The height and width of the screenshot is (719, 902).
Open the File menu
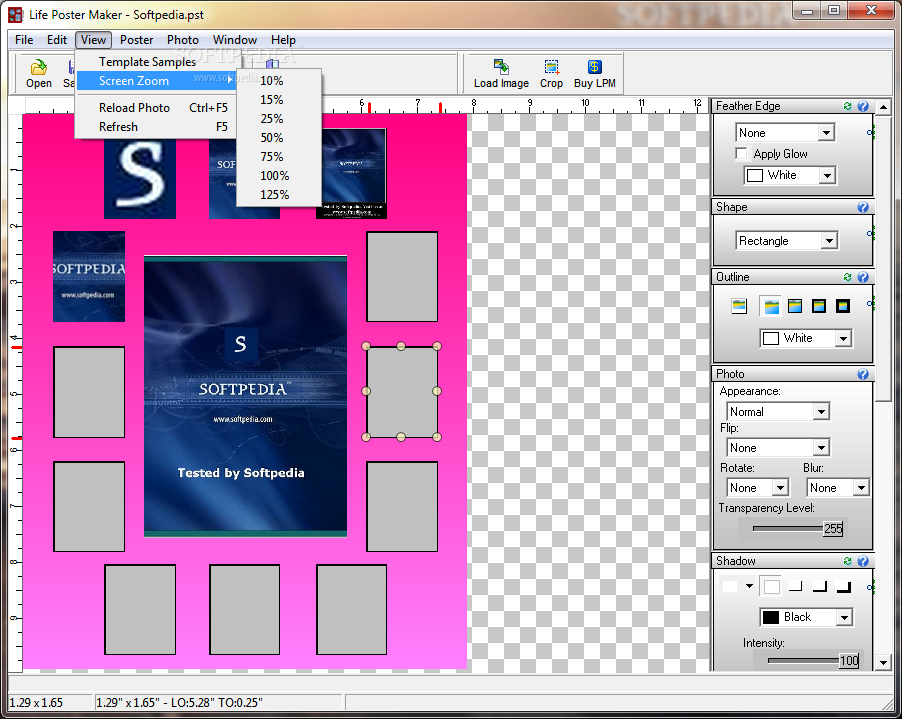click(x=24, y=40)
